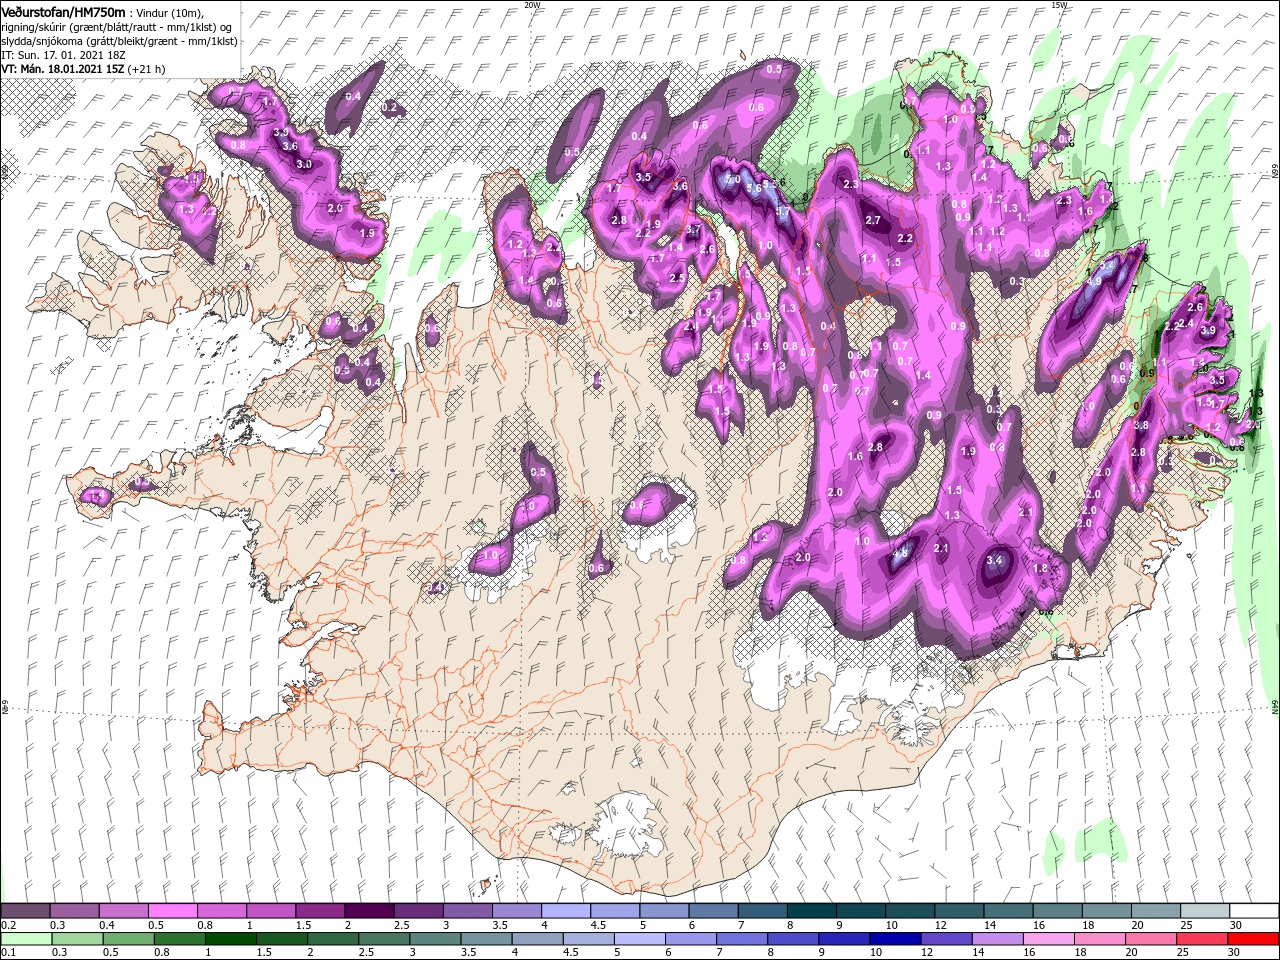Select snow legend swatch between 0.5 and 0.8
Screen dimensions: 1280x960
point(172,910)
